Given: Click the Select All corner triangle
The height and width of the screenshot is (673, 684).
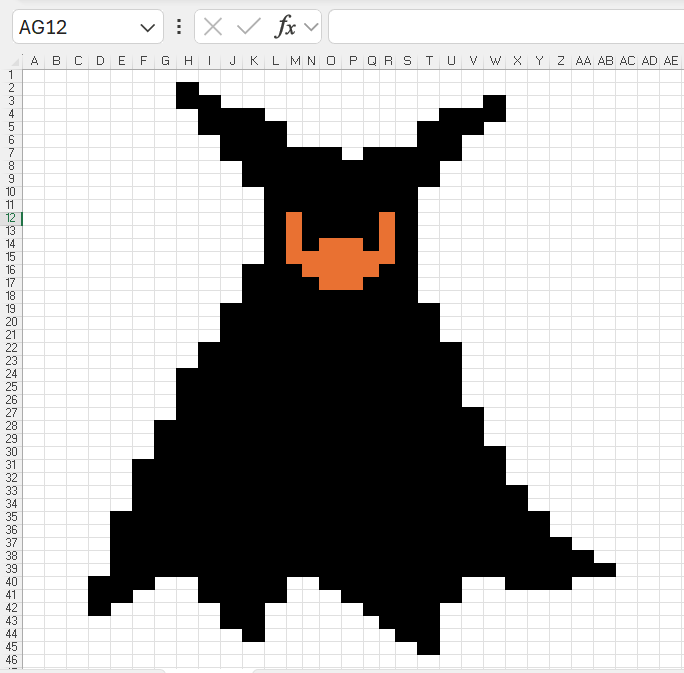Looking at the screenshot, I should click(16, 61).
